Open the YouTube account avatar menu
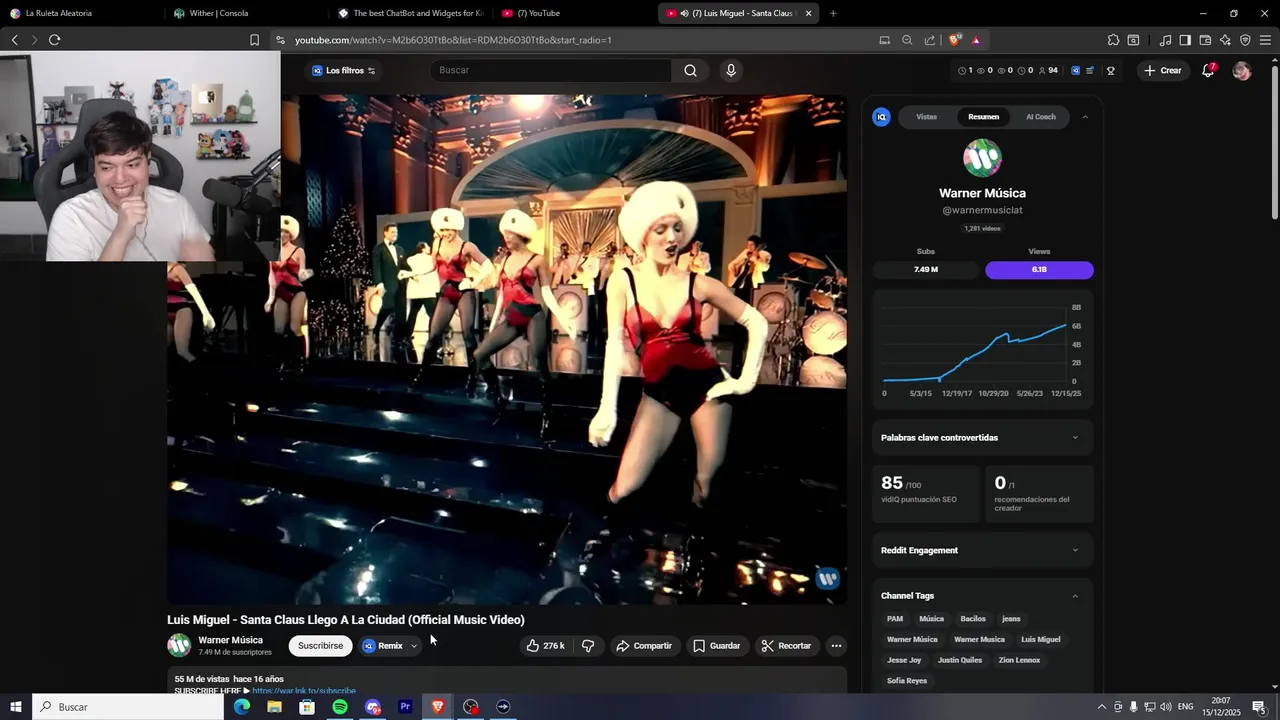Screen dimensions: 1280x720 pos(1242,71)
